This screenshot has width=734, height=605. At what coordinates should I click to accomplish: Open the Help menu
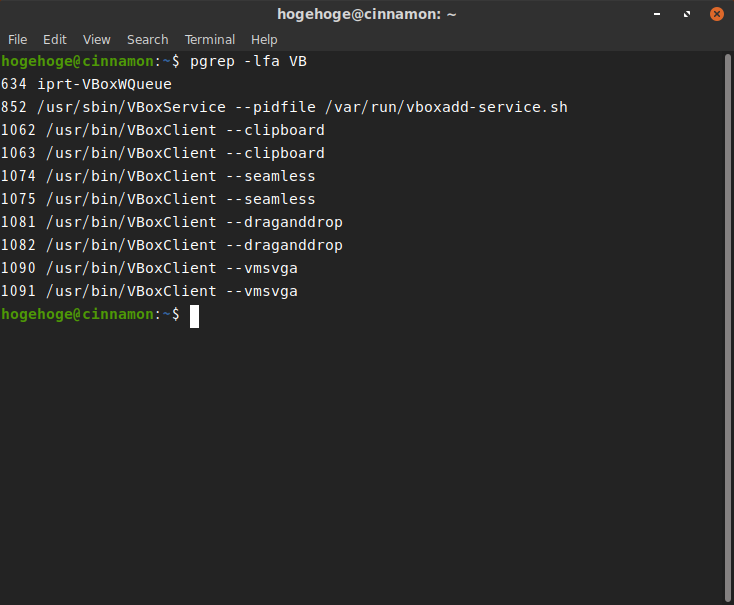[x=264, y=40]
